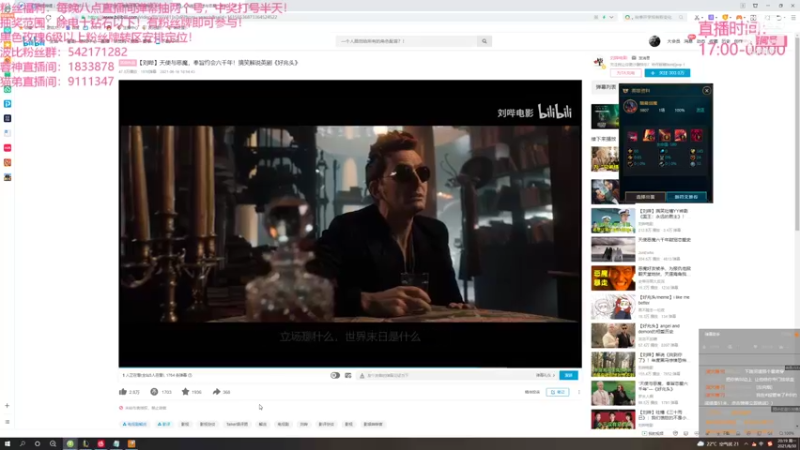Give coins using the coin icon
Screen dimensions: 800x450
coord(154,392)
